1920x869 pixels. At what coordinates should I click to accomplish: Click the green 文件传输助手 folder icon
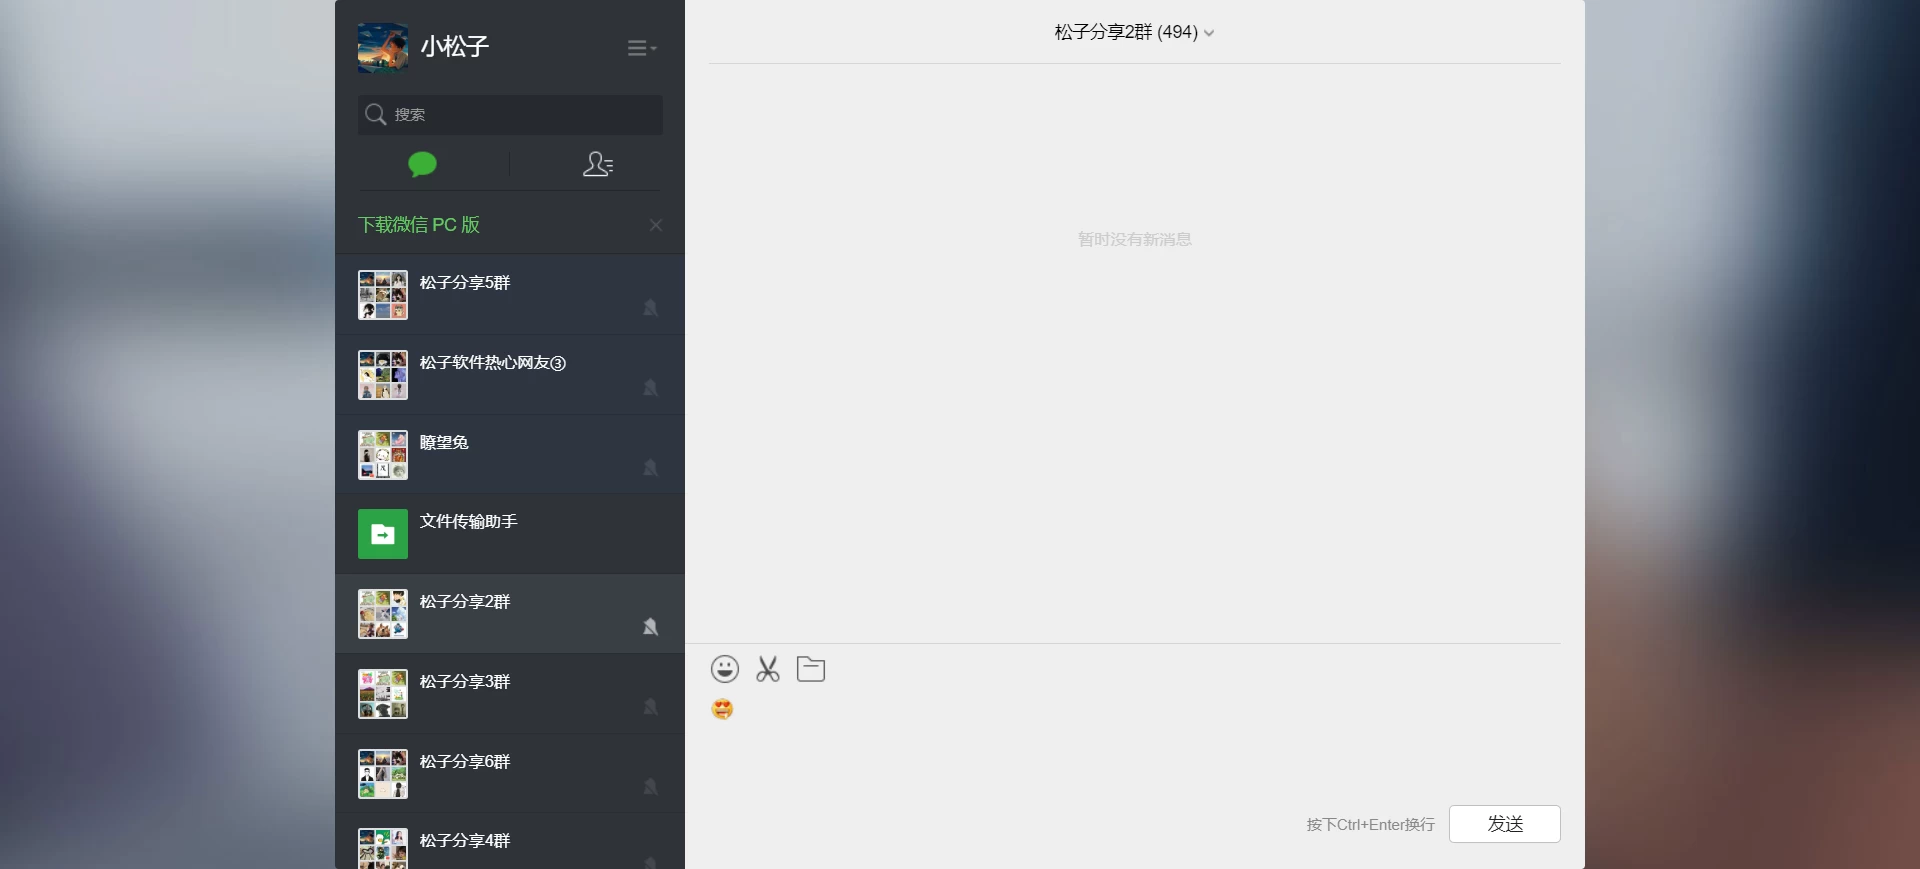[383, 534]
